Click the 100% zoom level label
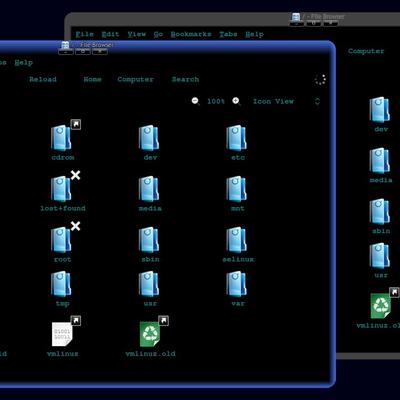 [216, 101]
